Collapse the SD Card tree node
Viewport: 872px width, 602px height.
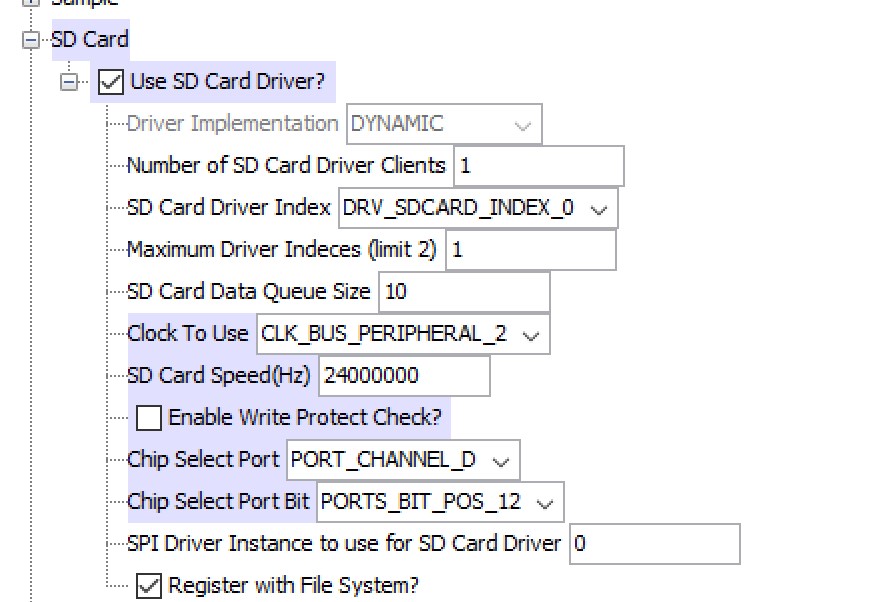point(31,40)
